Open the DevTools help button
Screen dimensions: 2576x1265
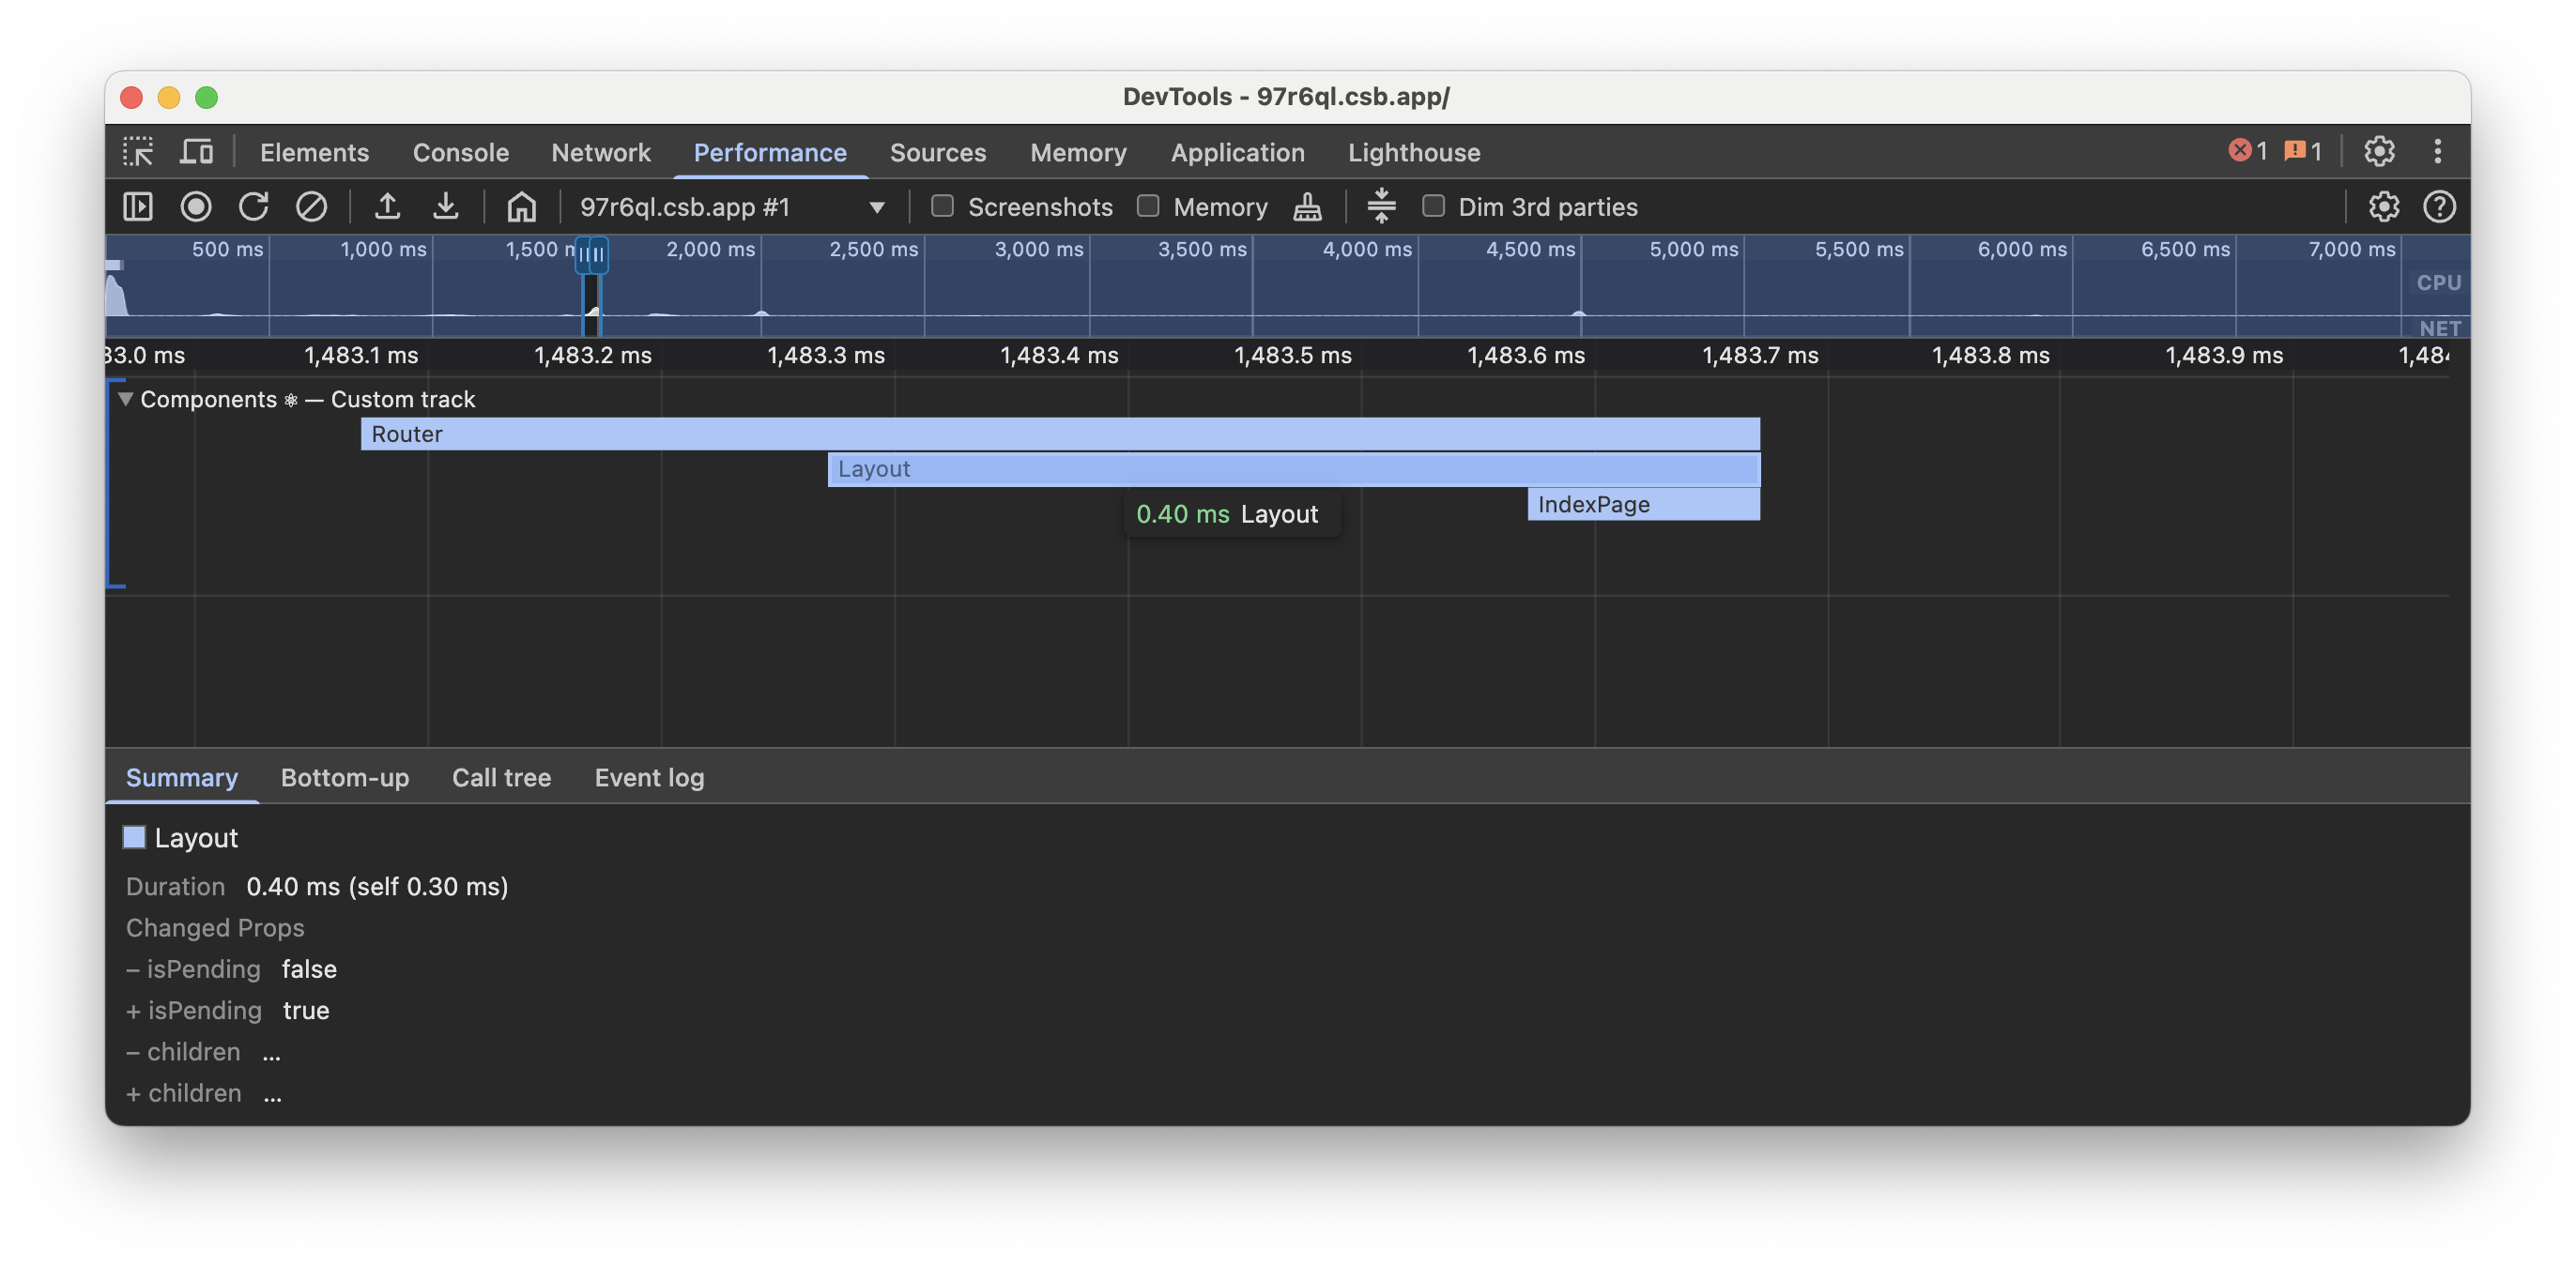(2439, 207)
